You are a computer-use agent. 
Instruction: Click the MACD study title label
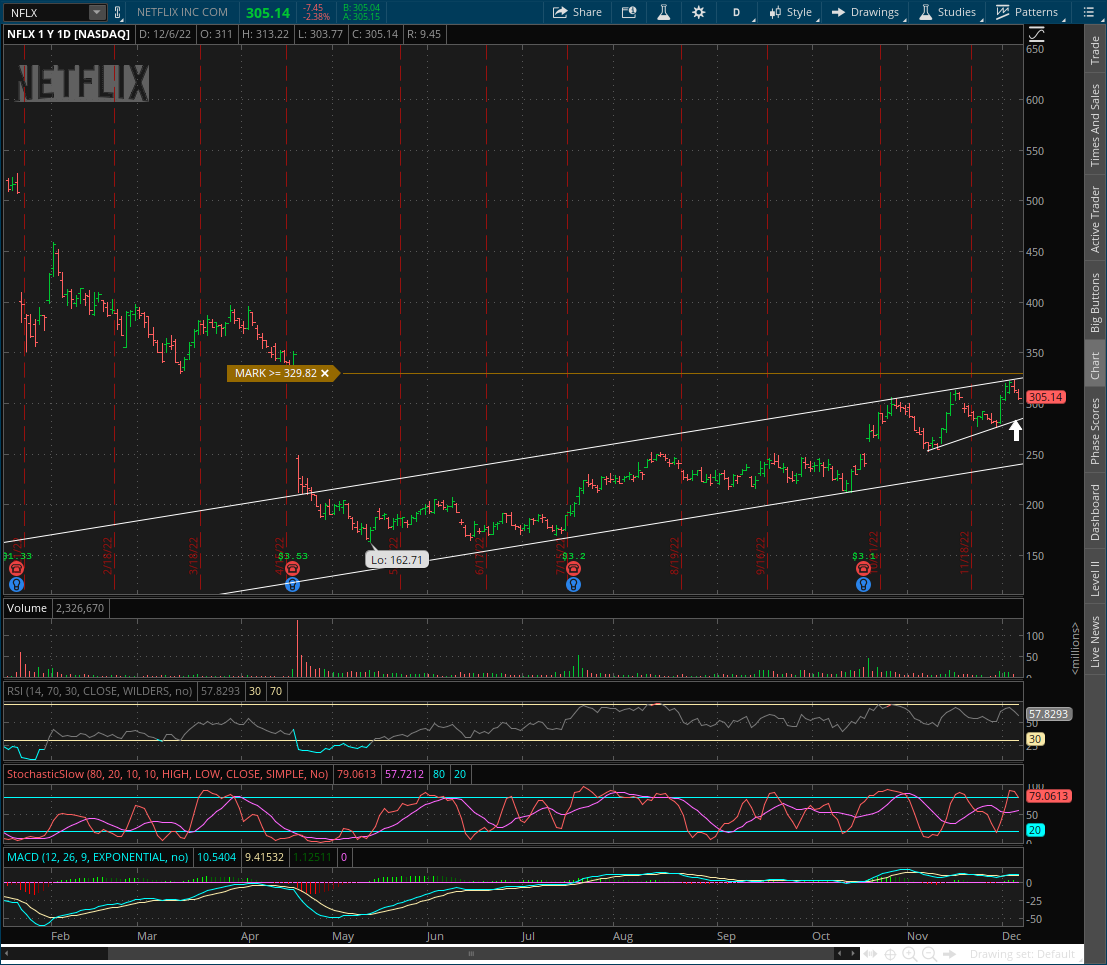[x=97, y=857]
